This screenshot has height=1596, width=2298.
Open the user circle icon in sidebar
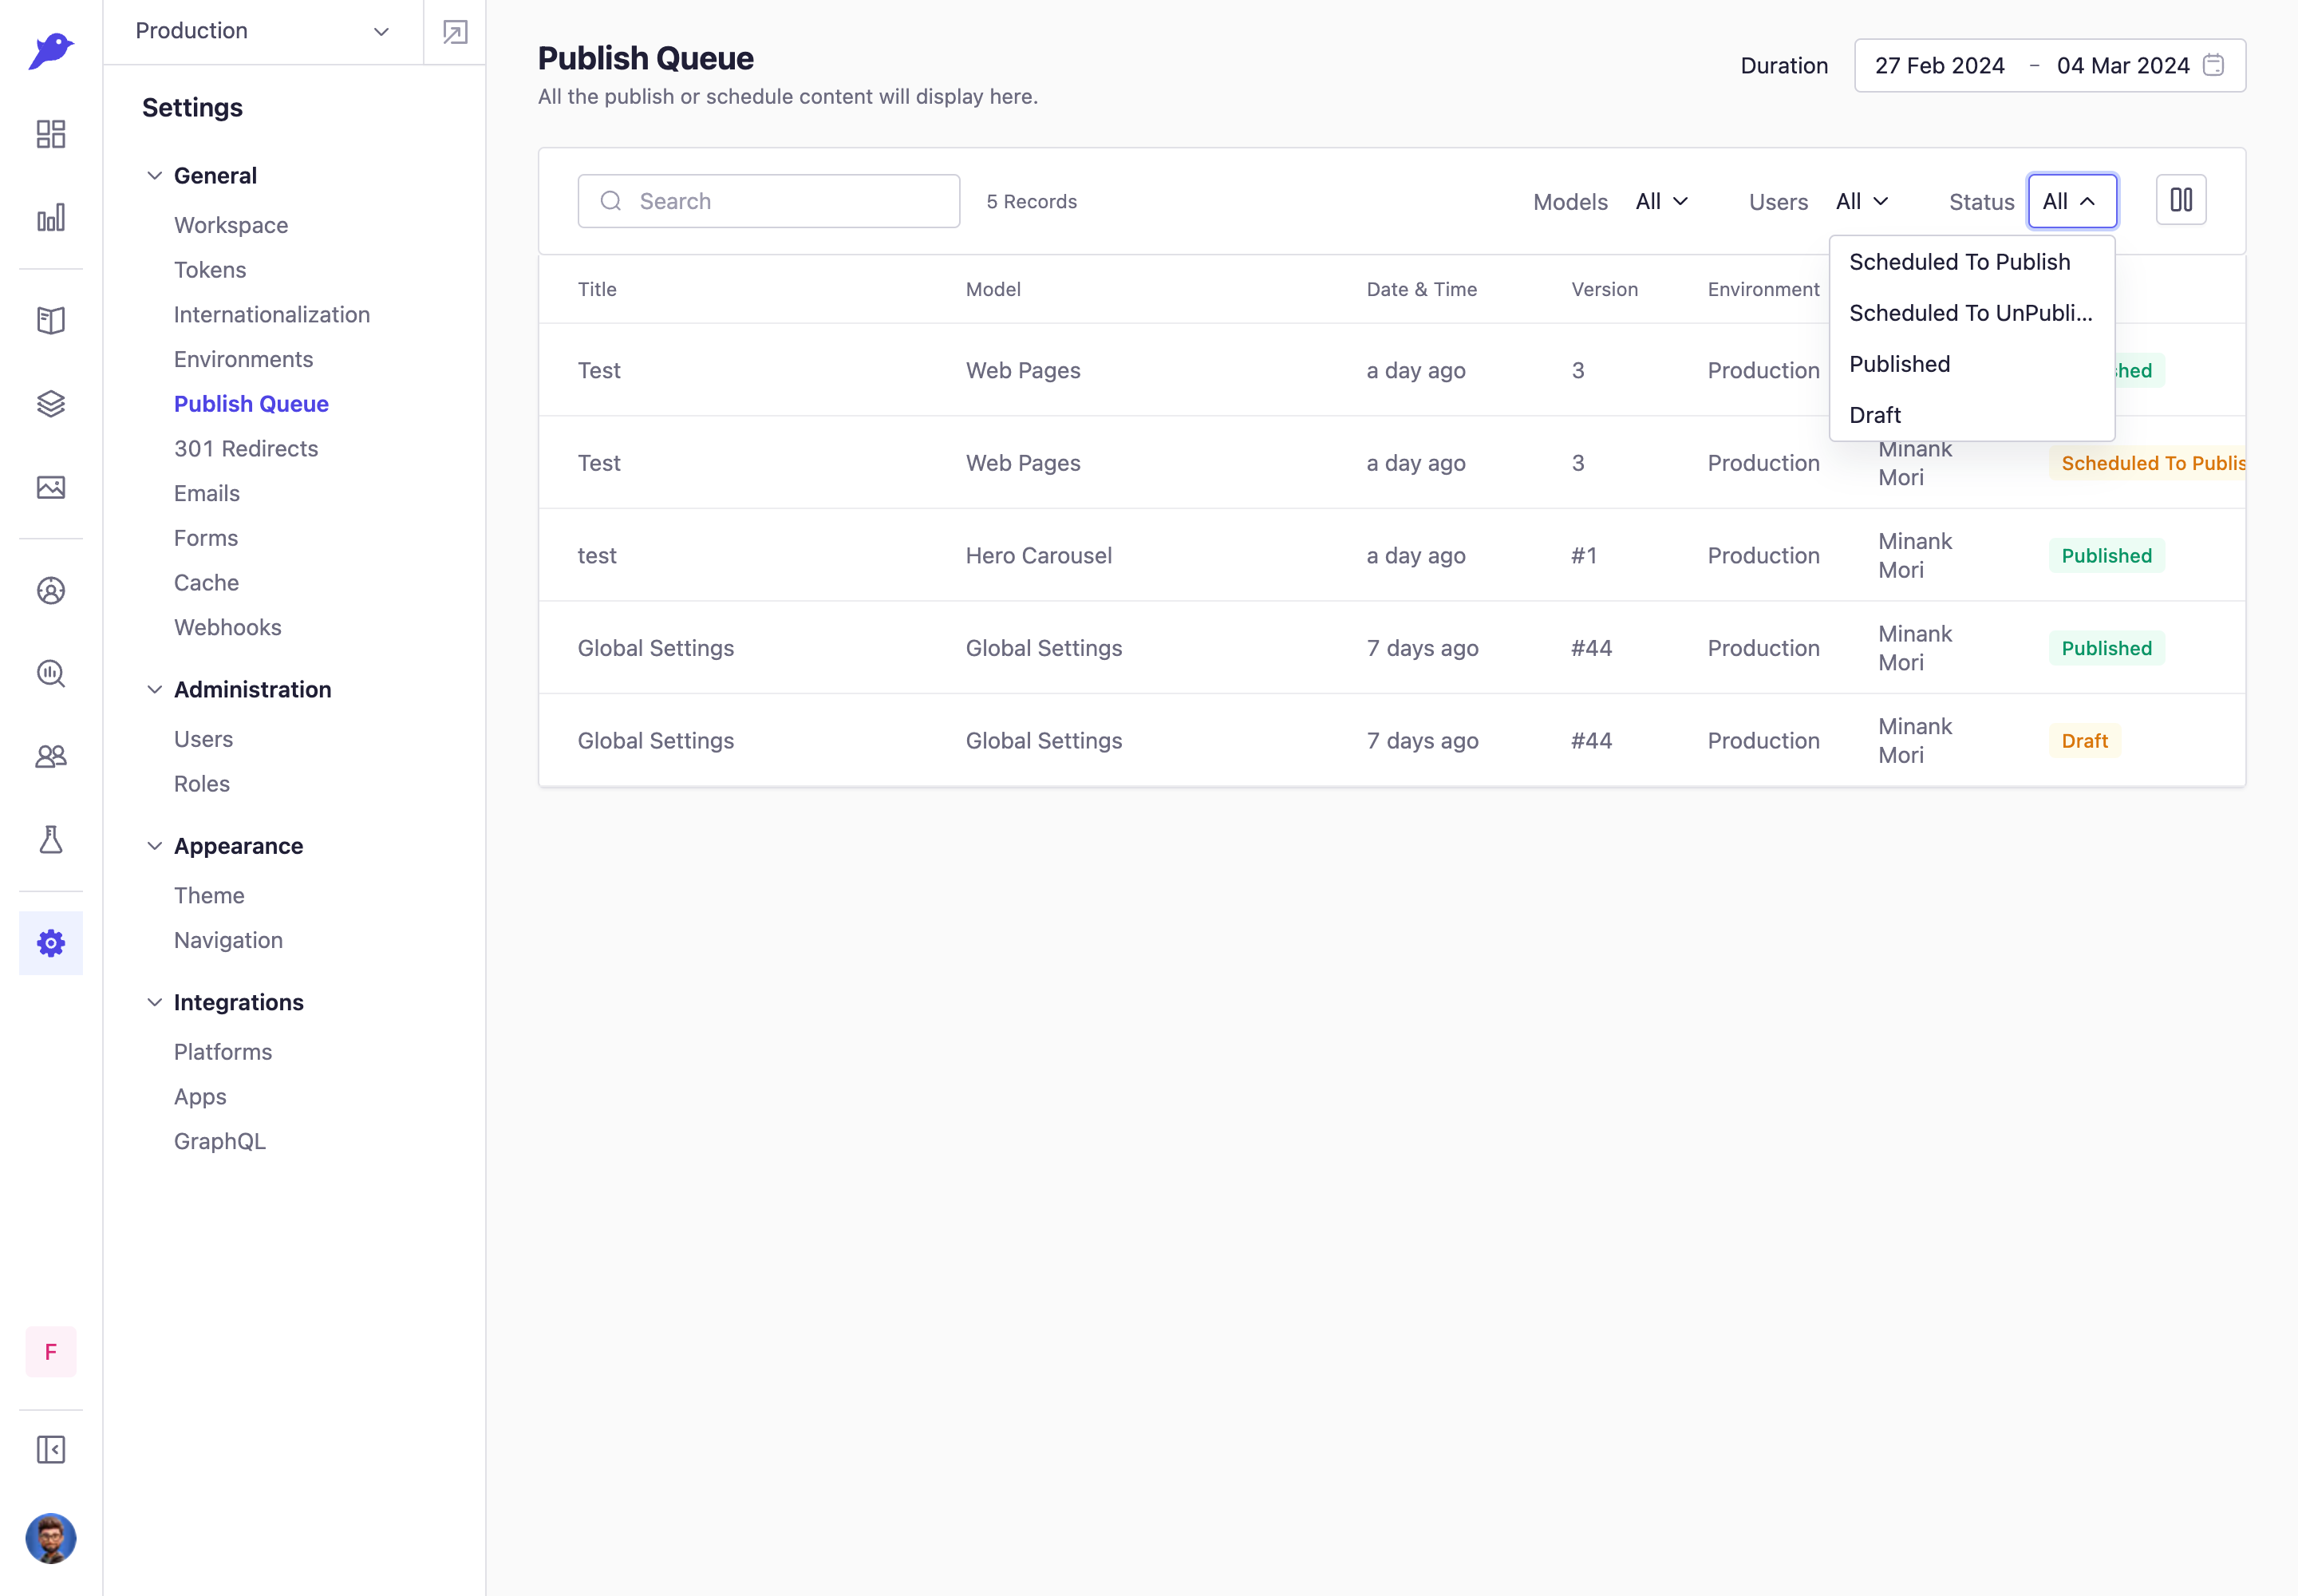point(51,591)
